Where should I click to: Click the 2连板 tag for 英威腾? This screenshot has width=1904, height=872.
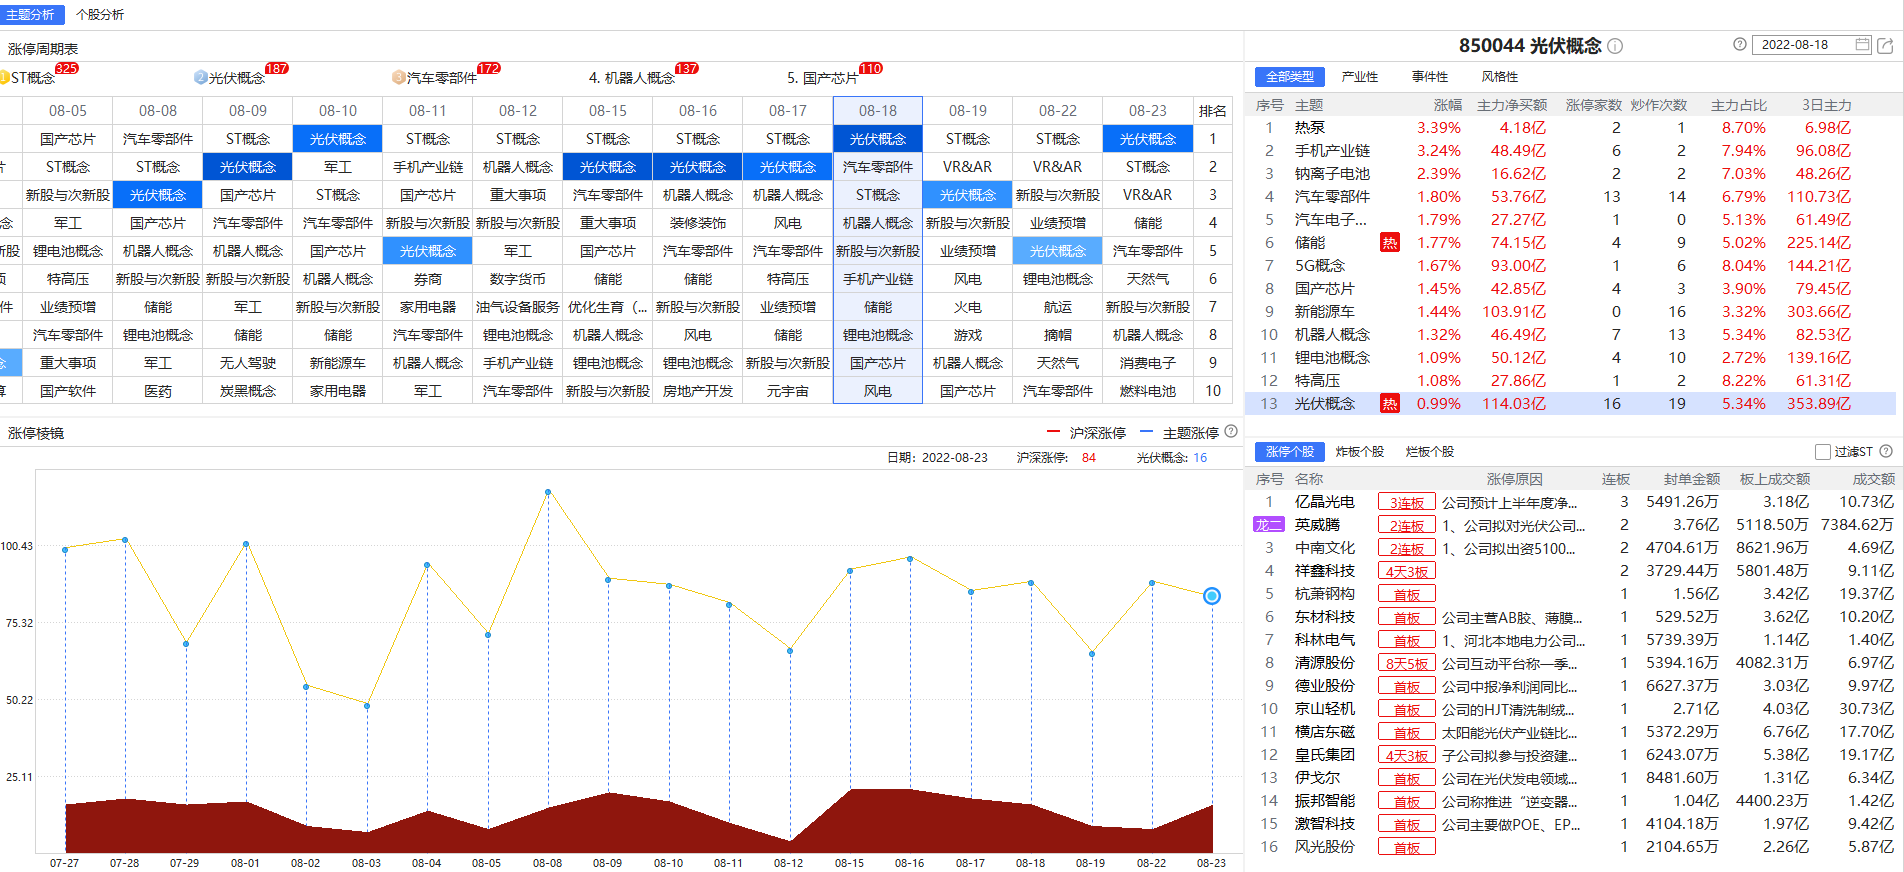coord(1406,525)
